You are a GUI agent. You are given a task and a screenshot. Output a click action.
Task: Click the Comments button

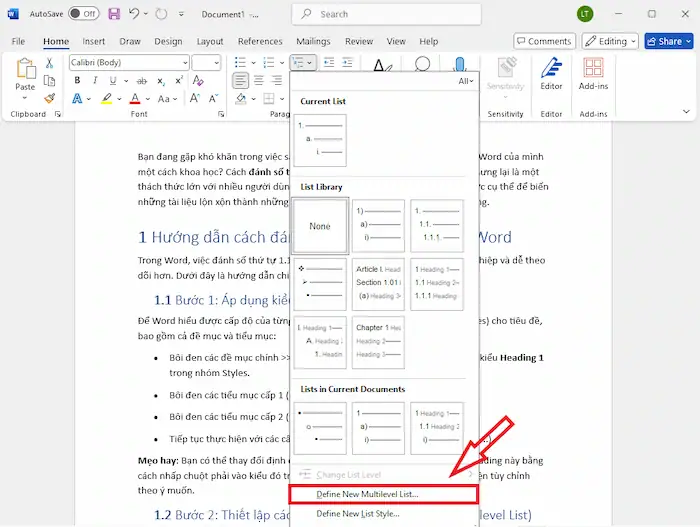[x=544, y=41]
